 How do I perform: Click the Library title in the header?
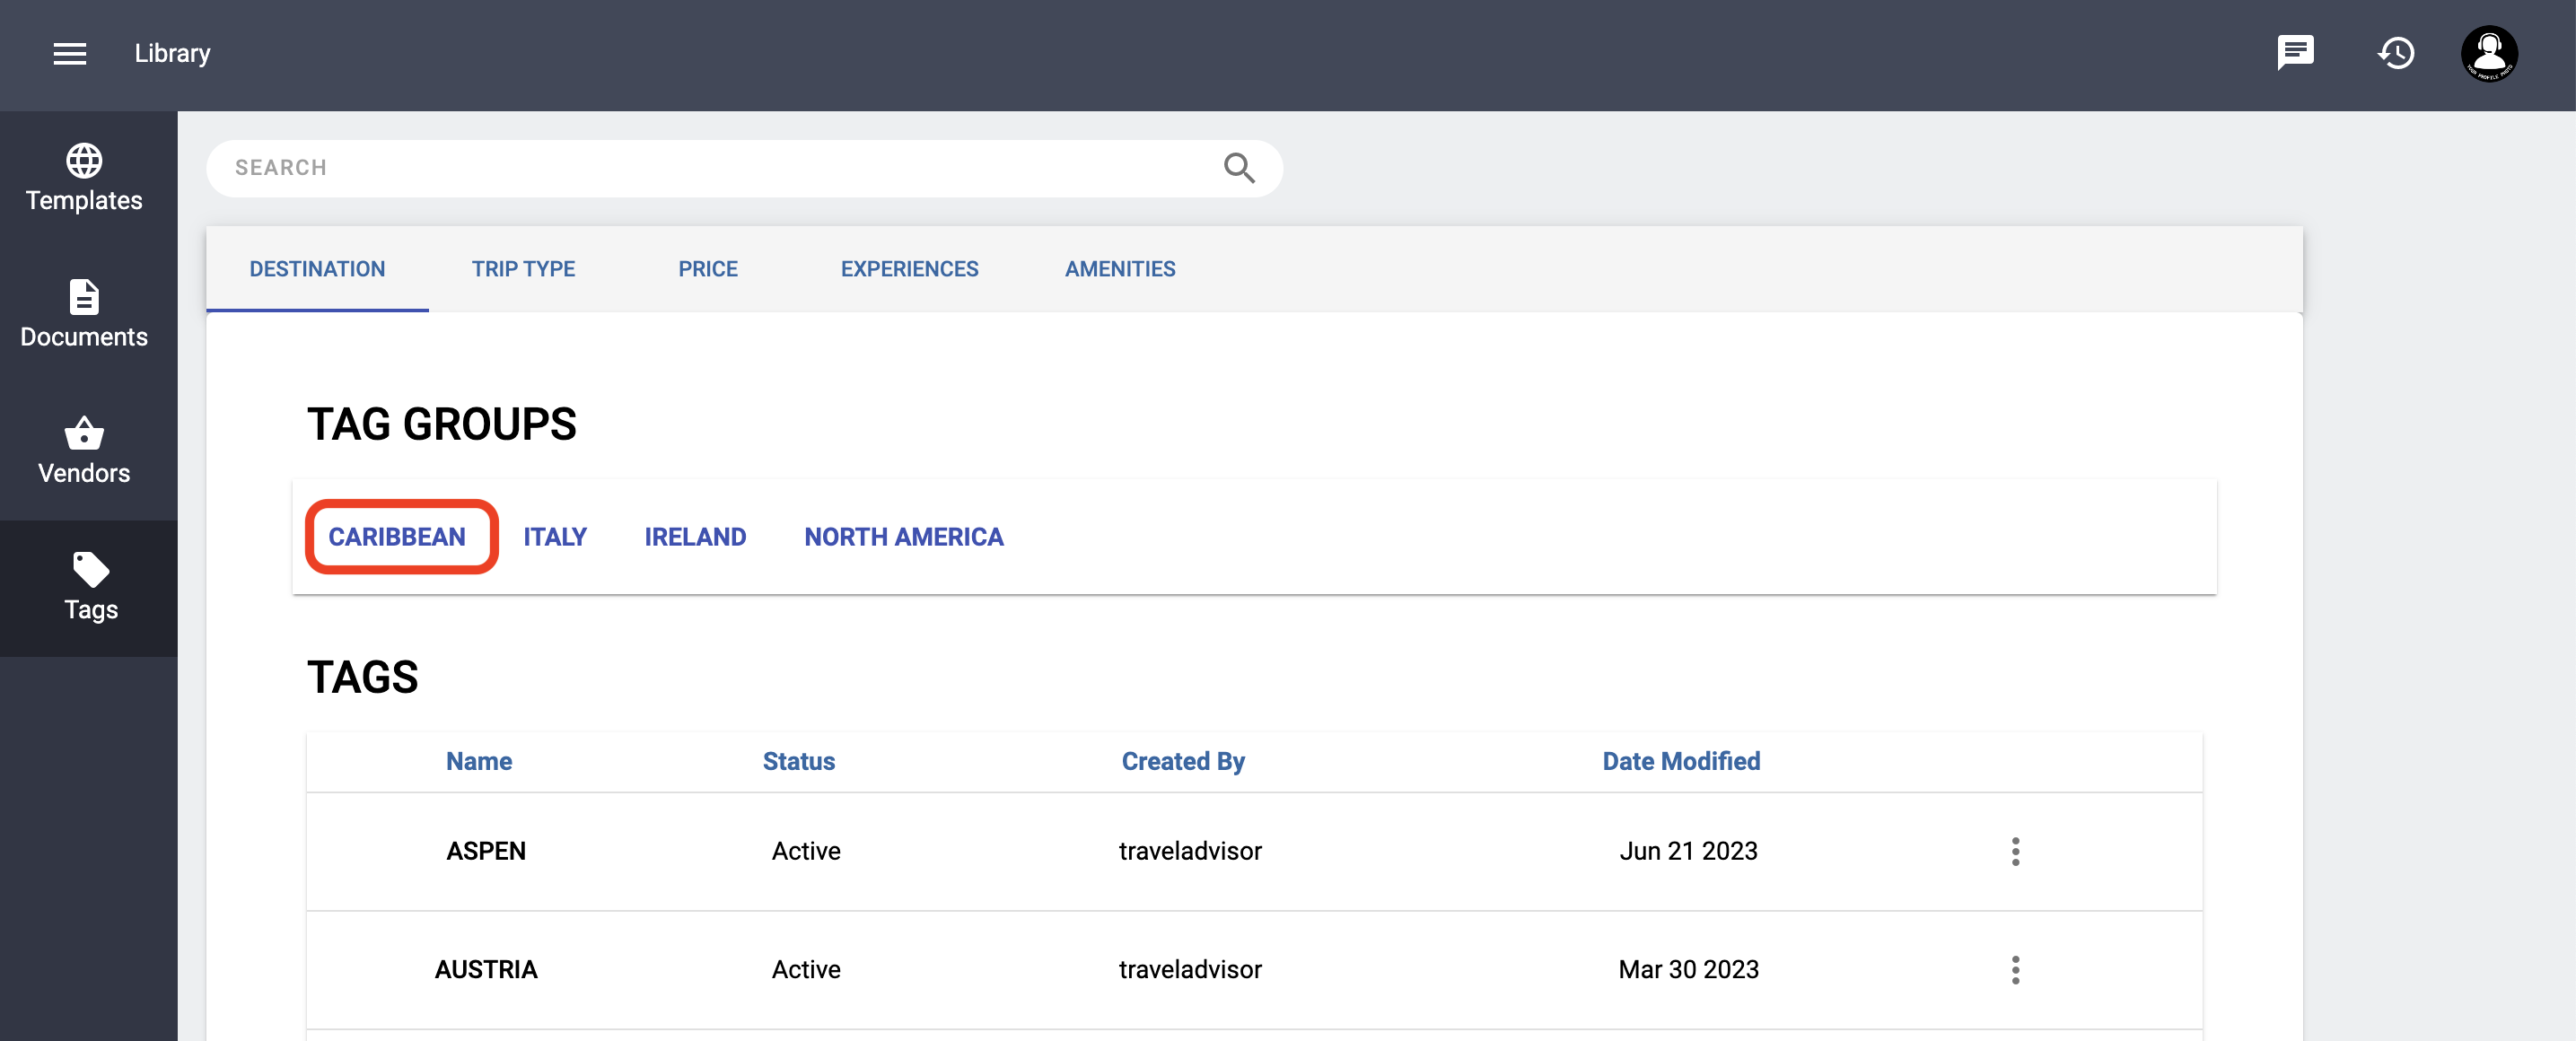172,54
